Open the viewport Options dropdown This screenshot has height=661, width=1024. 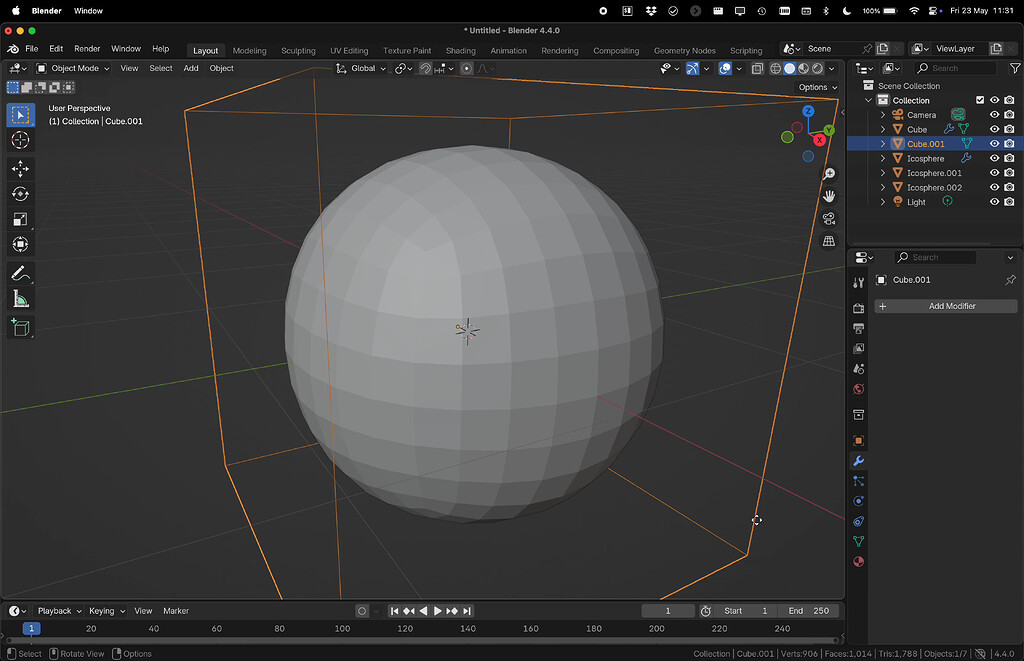817,87
